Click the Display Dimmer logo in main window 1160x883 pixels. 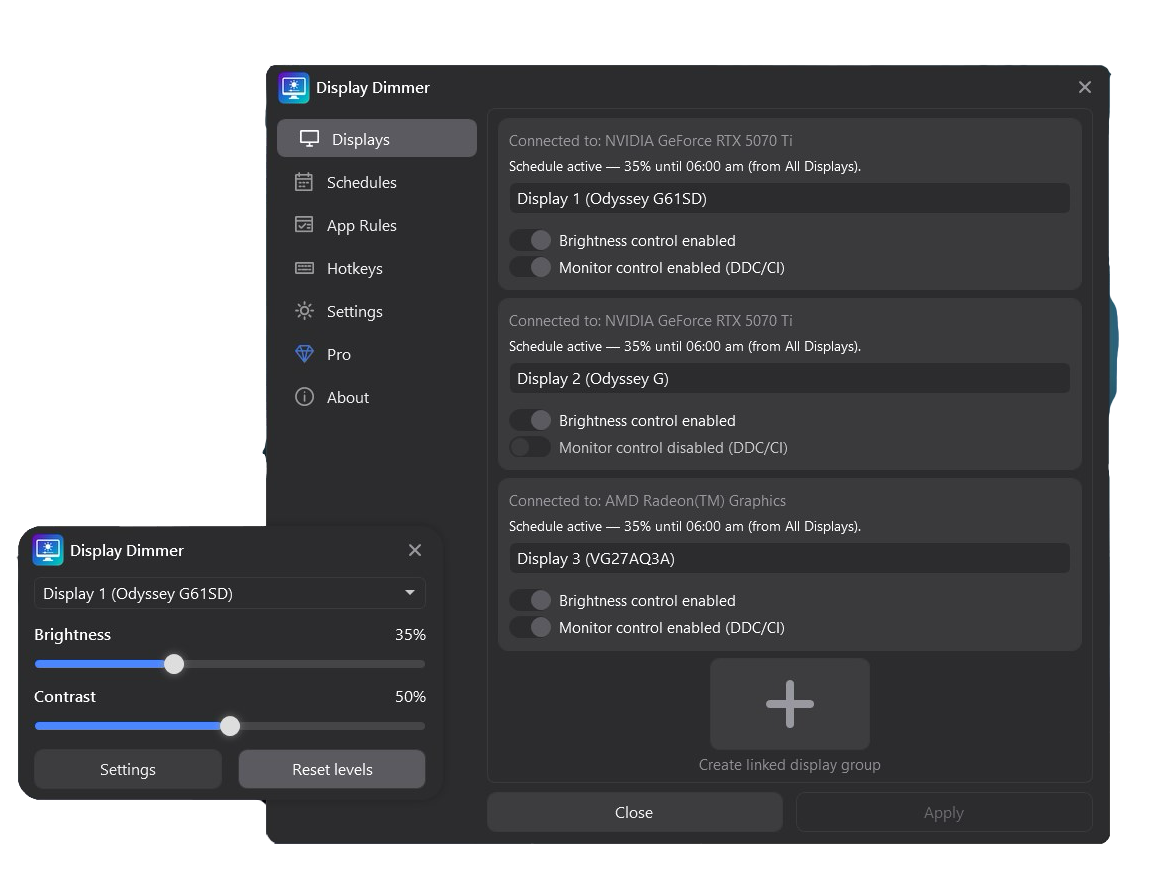[x=294, y=87]
